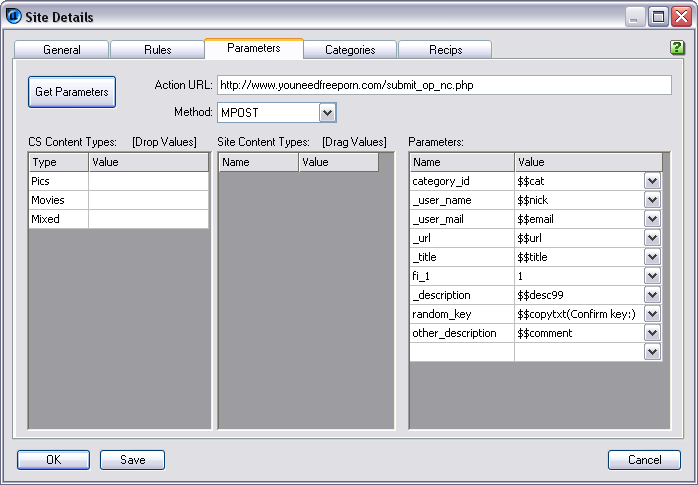Click the green help question mark icon
This screenshot has width=698, height=485.
click(x=677, y=47)
